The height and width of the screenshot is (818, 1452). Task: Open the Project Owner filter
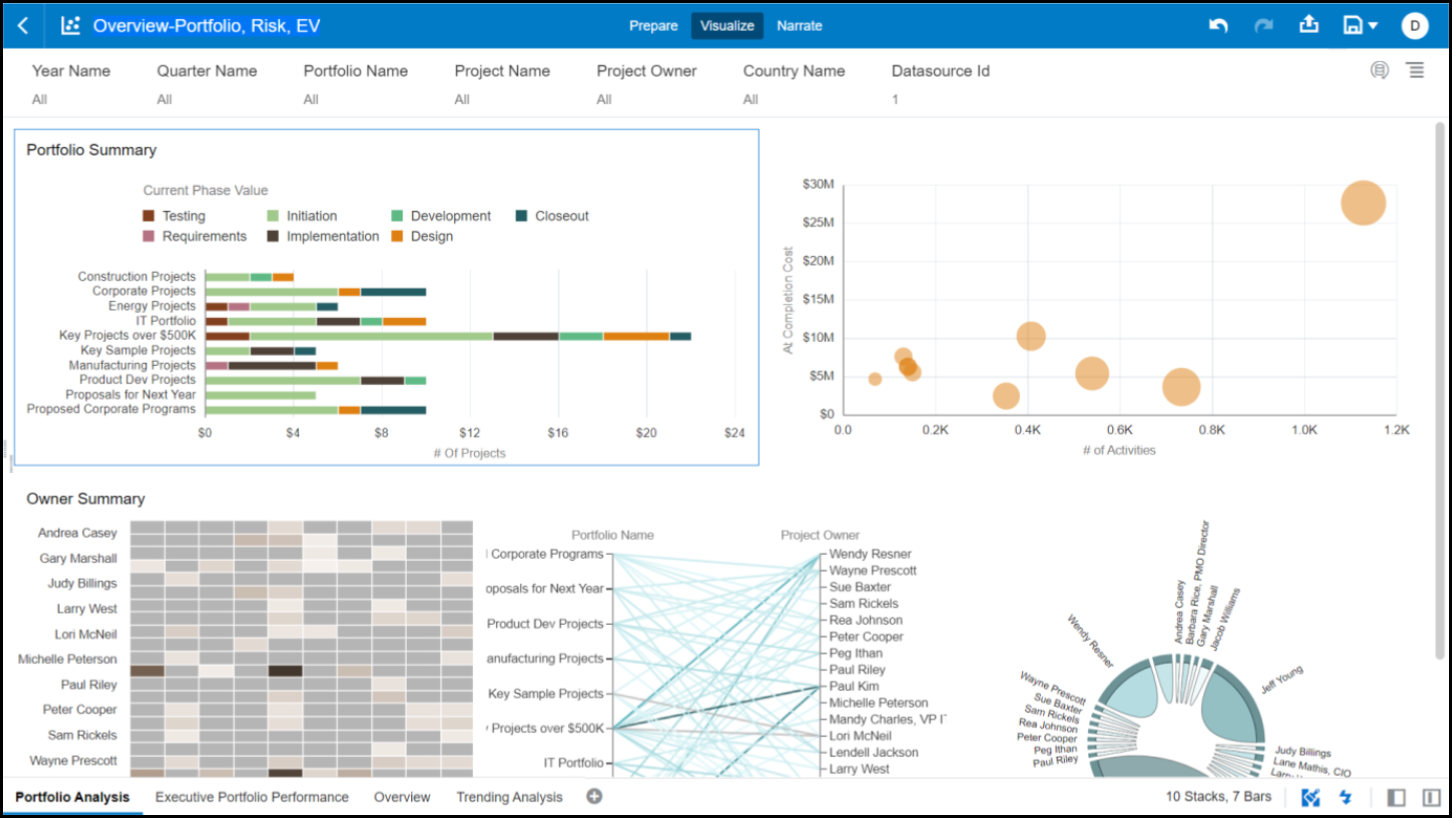[x=647, y=84]
